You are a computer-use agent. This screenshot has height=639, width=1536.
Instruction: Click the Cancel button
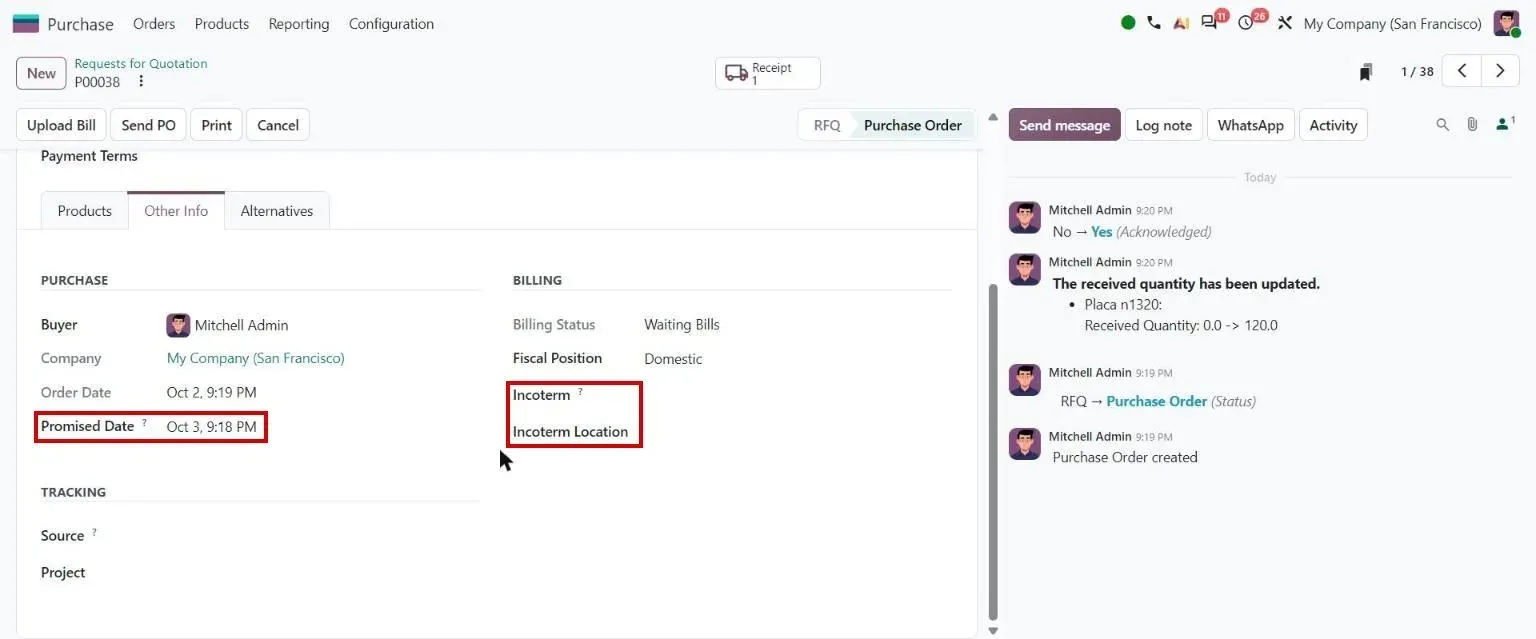[x=278, y=125]
